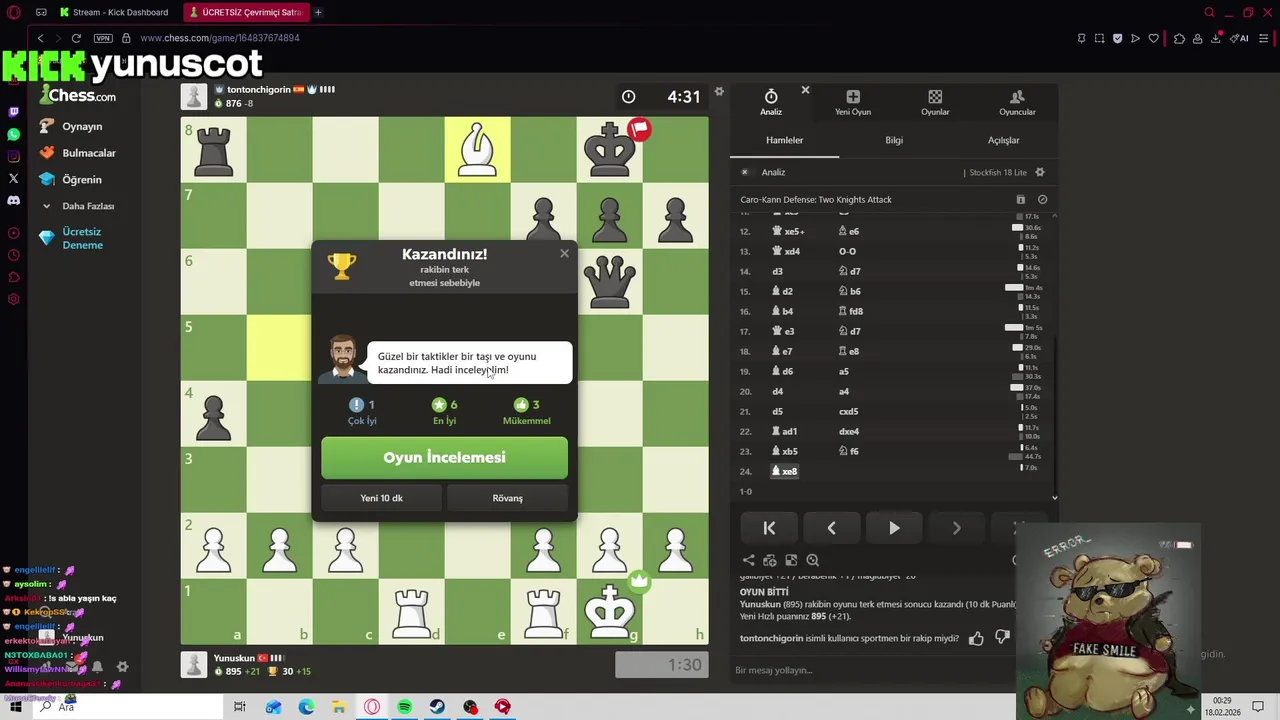Viewport: 1280px width, 720px height.
Task: Click the black queen on g6
Action: (x=609, y=281)
